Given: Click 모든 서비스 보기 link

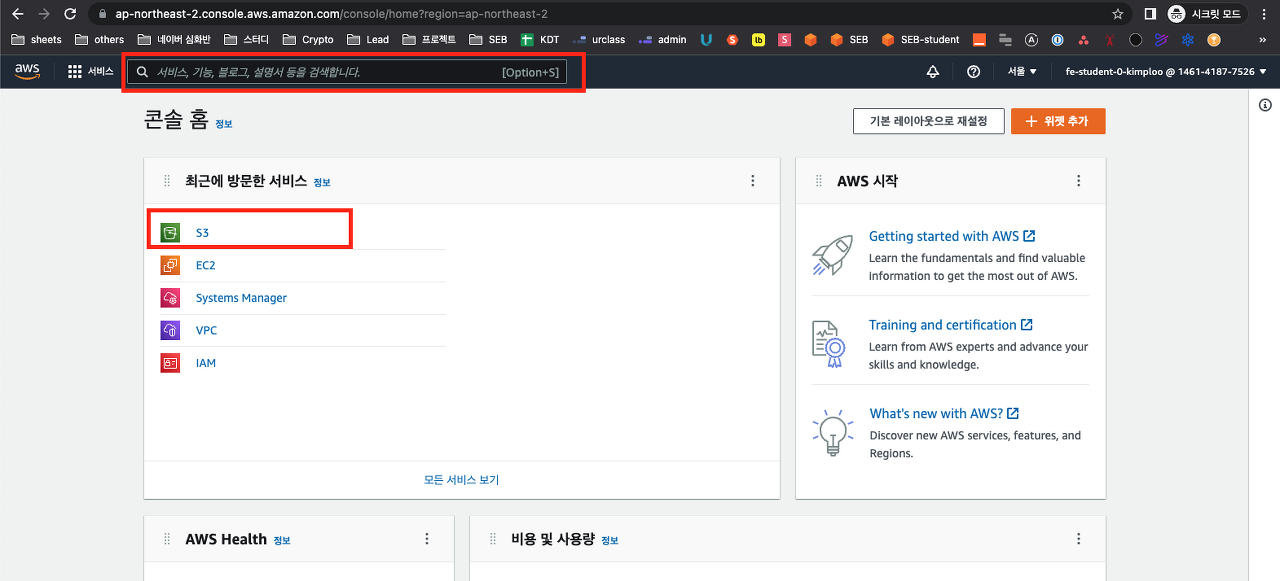Looking at the screenshot, I should pyautogui.click(x=461, y=480).
